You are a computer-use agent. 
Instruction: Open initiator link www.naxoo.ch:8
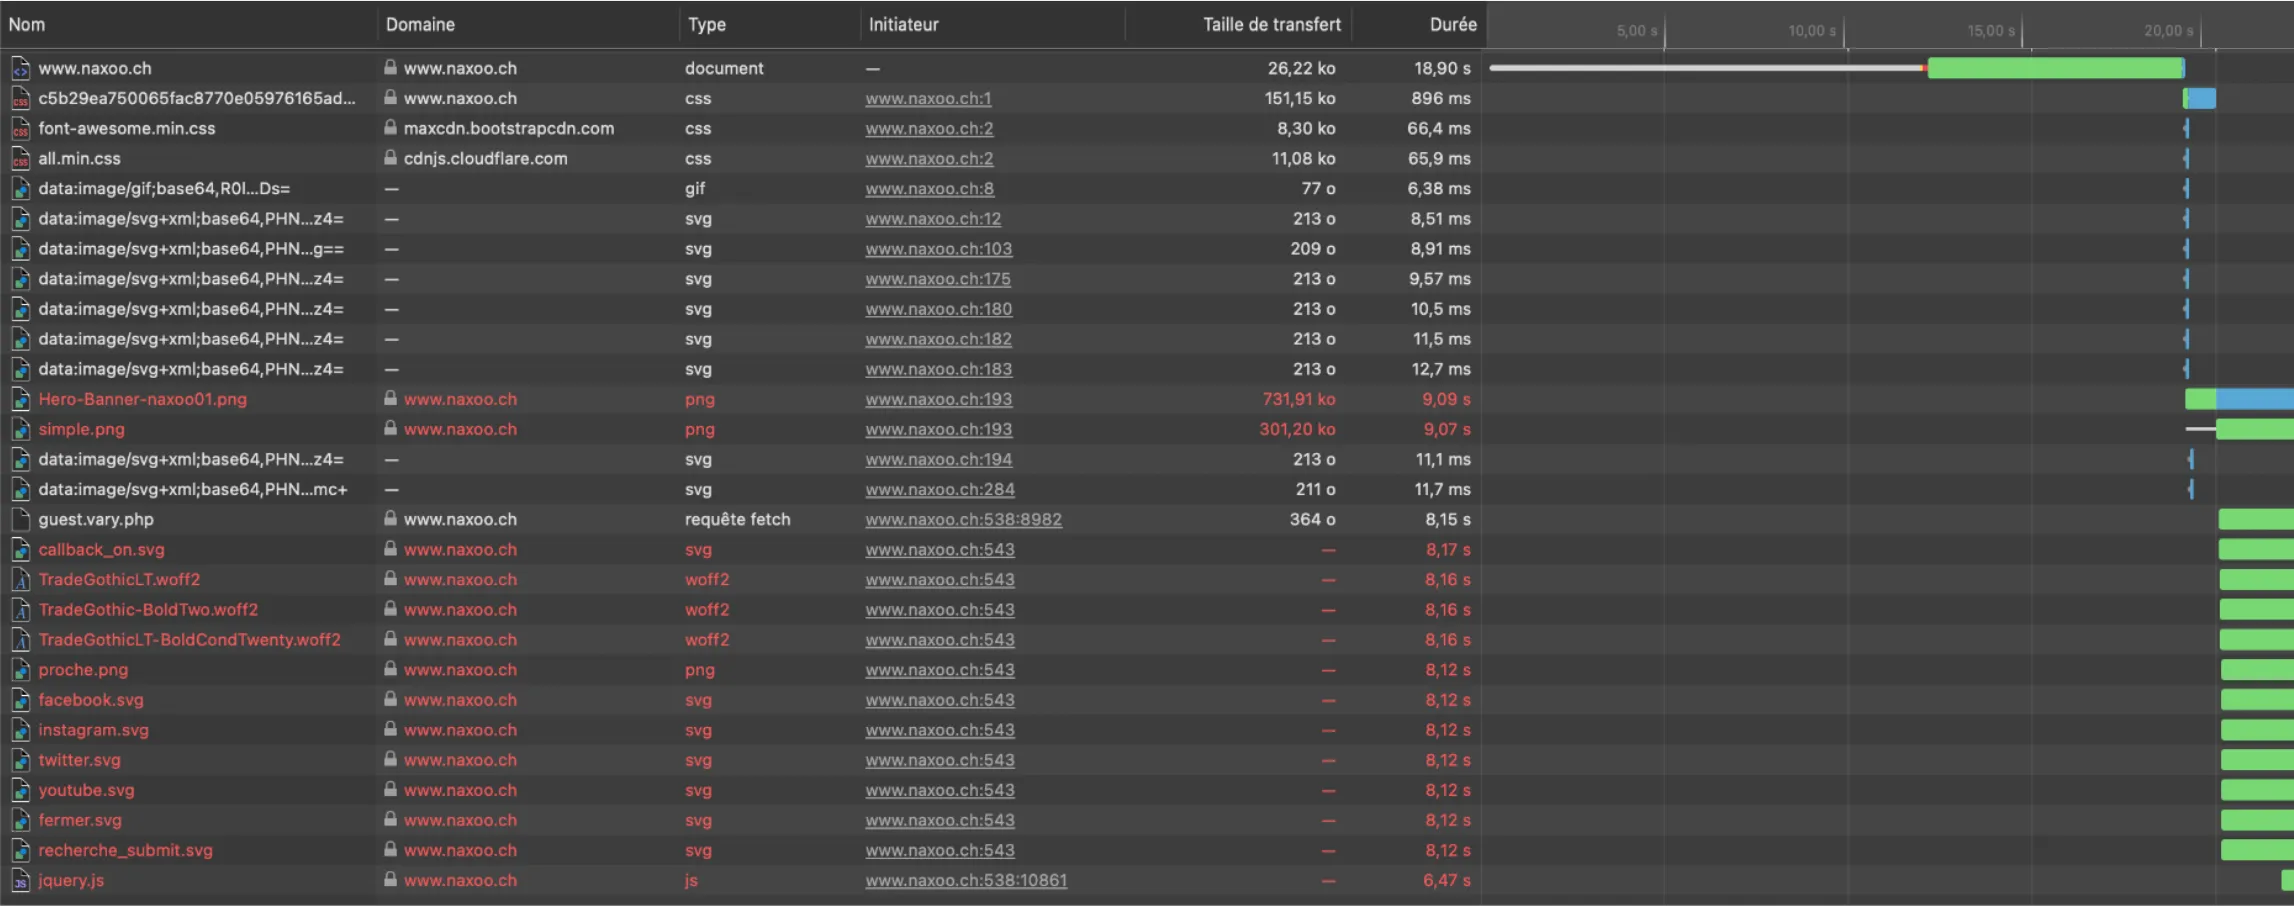pyautogui.click(x=929, y=189)
